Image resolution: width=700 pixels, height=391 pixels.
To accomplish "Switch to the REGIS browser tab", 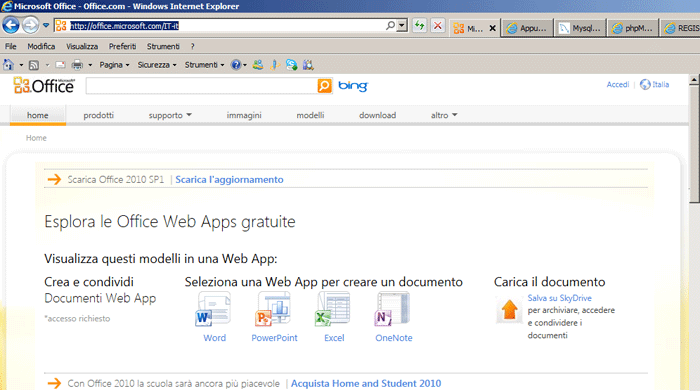I will [x=681, y=28].
